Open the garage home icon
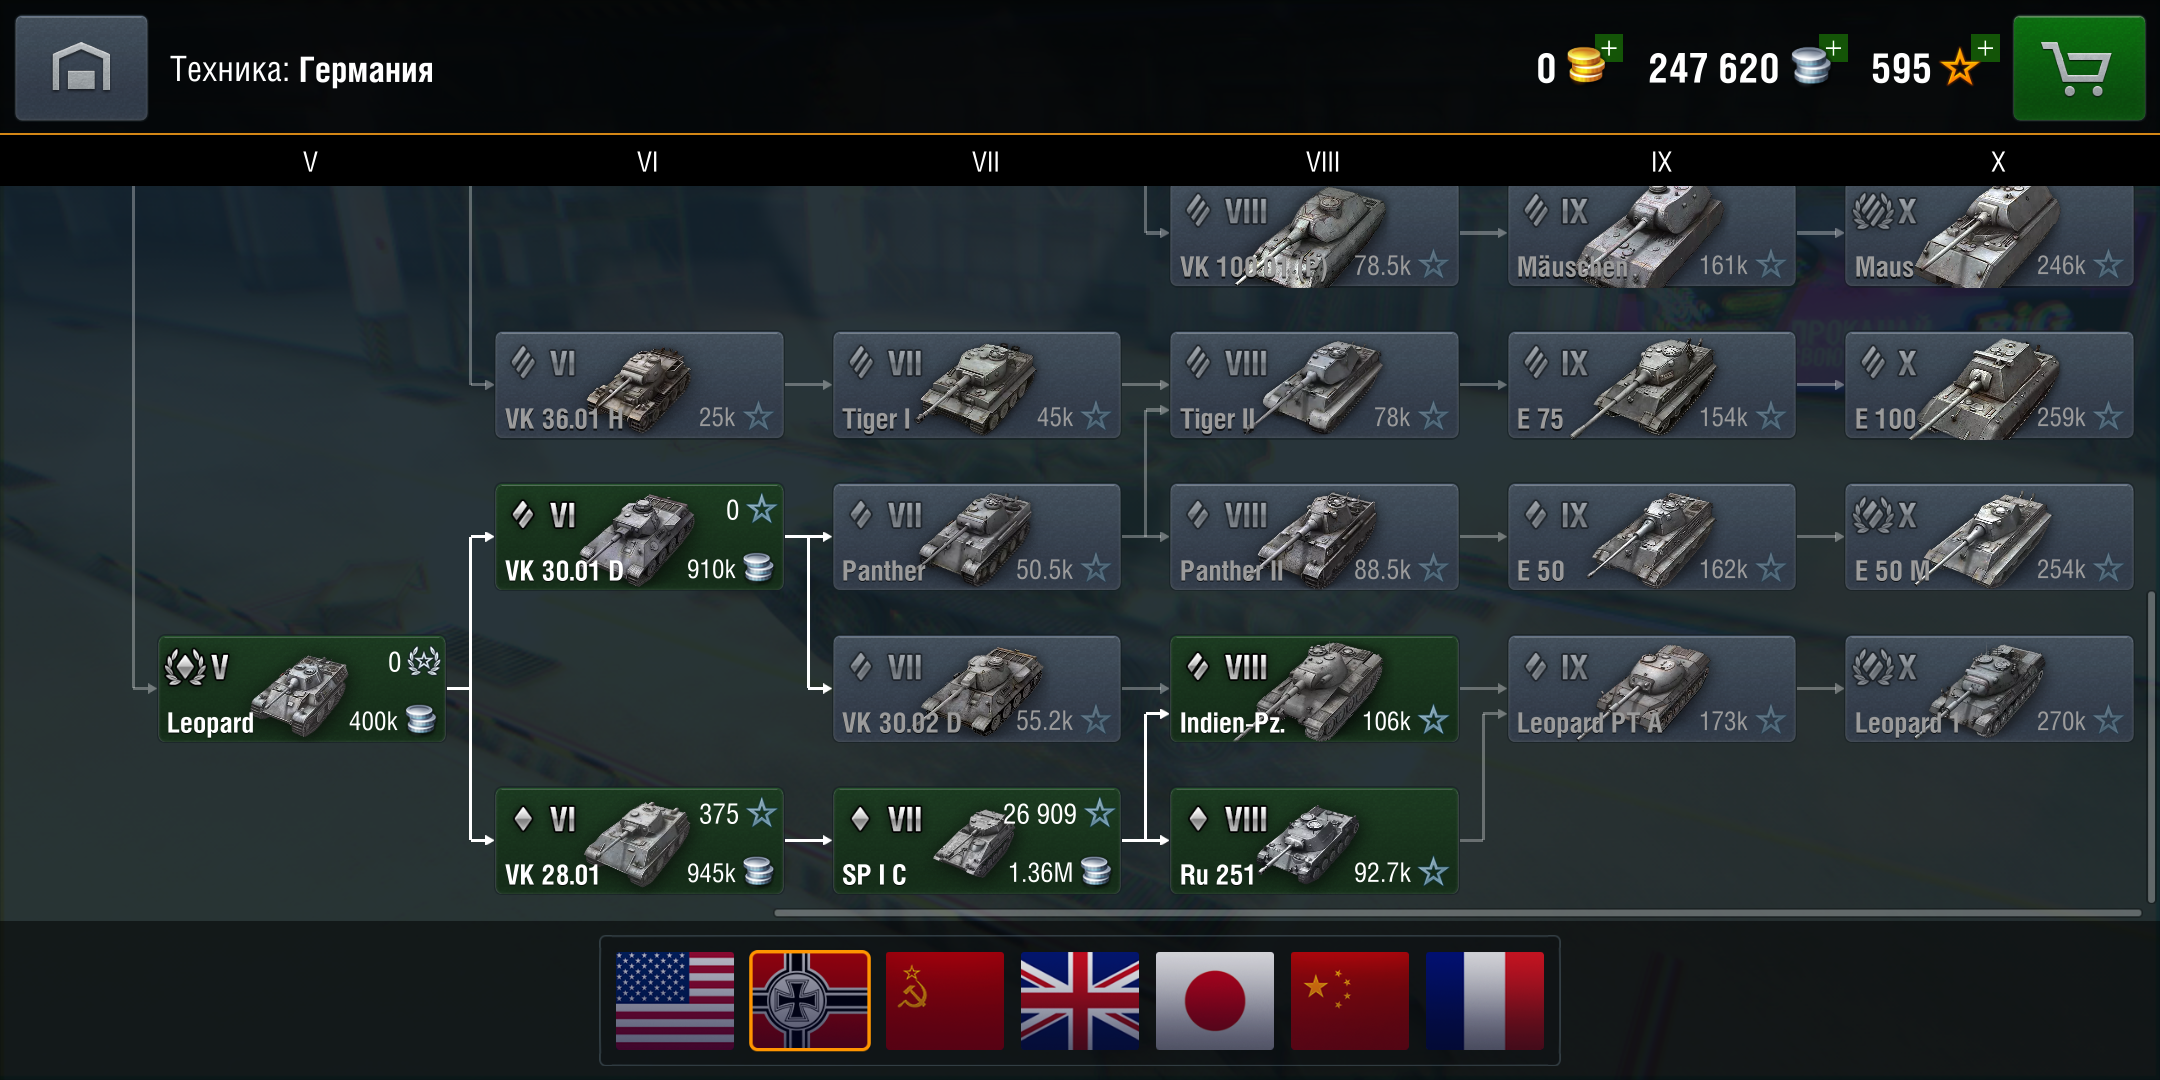This screenshot has width=2160, height=1080. 81,68
